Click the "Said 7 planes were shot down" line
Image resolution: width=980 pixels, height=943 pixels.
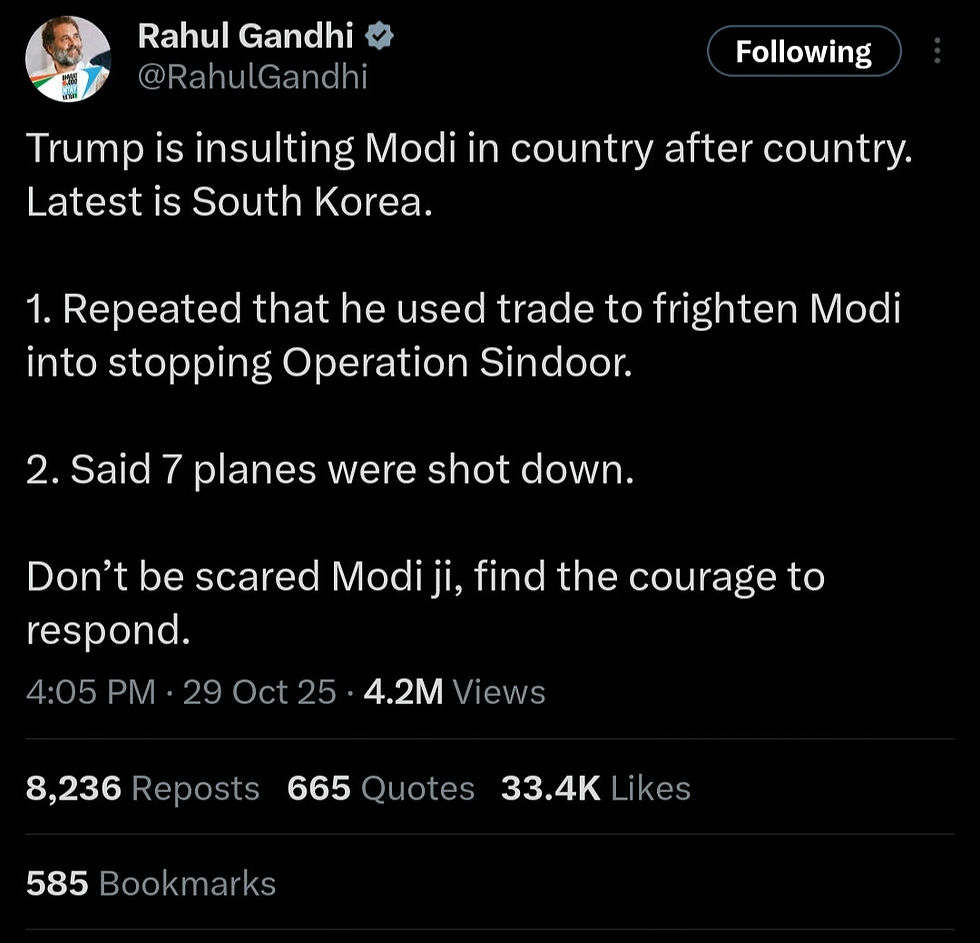[x=330, y=470]
